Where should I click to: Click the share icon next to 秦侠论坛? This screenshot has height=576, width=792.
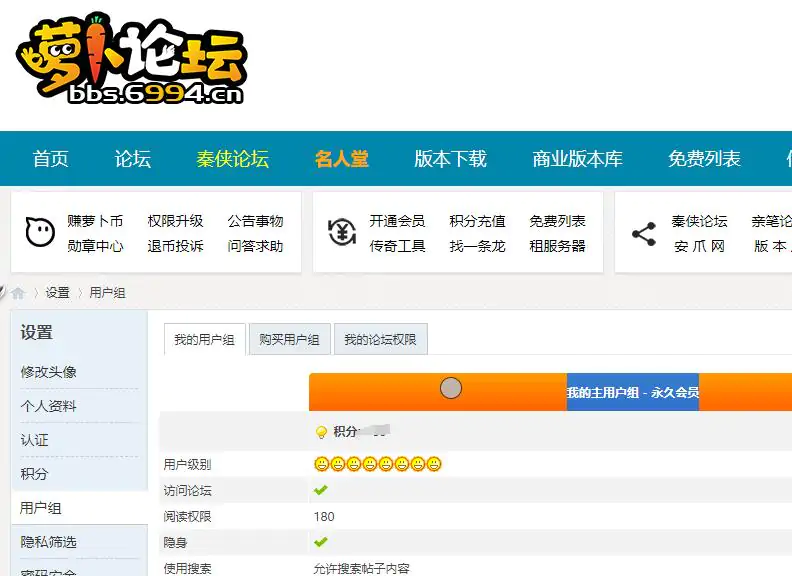point(644,234)
